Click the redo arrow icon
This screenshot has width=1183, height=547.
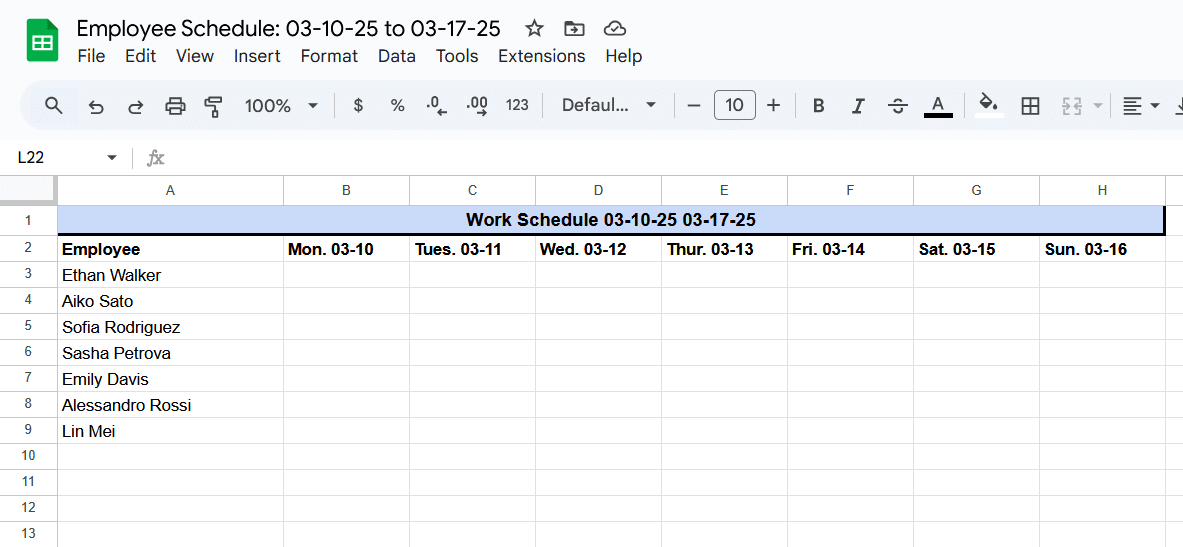point(136,106)
